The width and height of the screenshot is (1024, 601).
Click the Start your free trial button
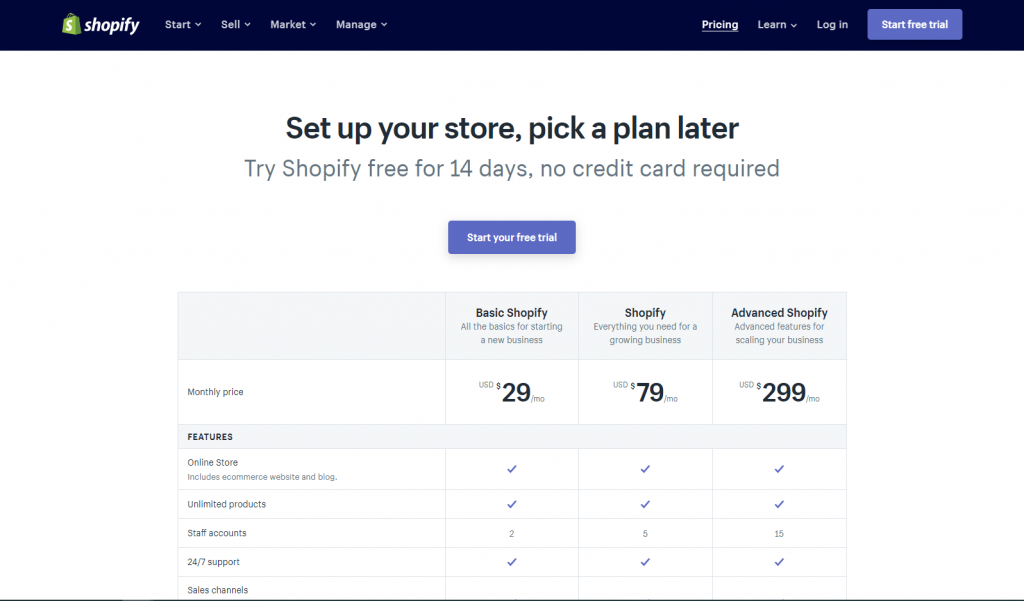[x=512, y=237]
